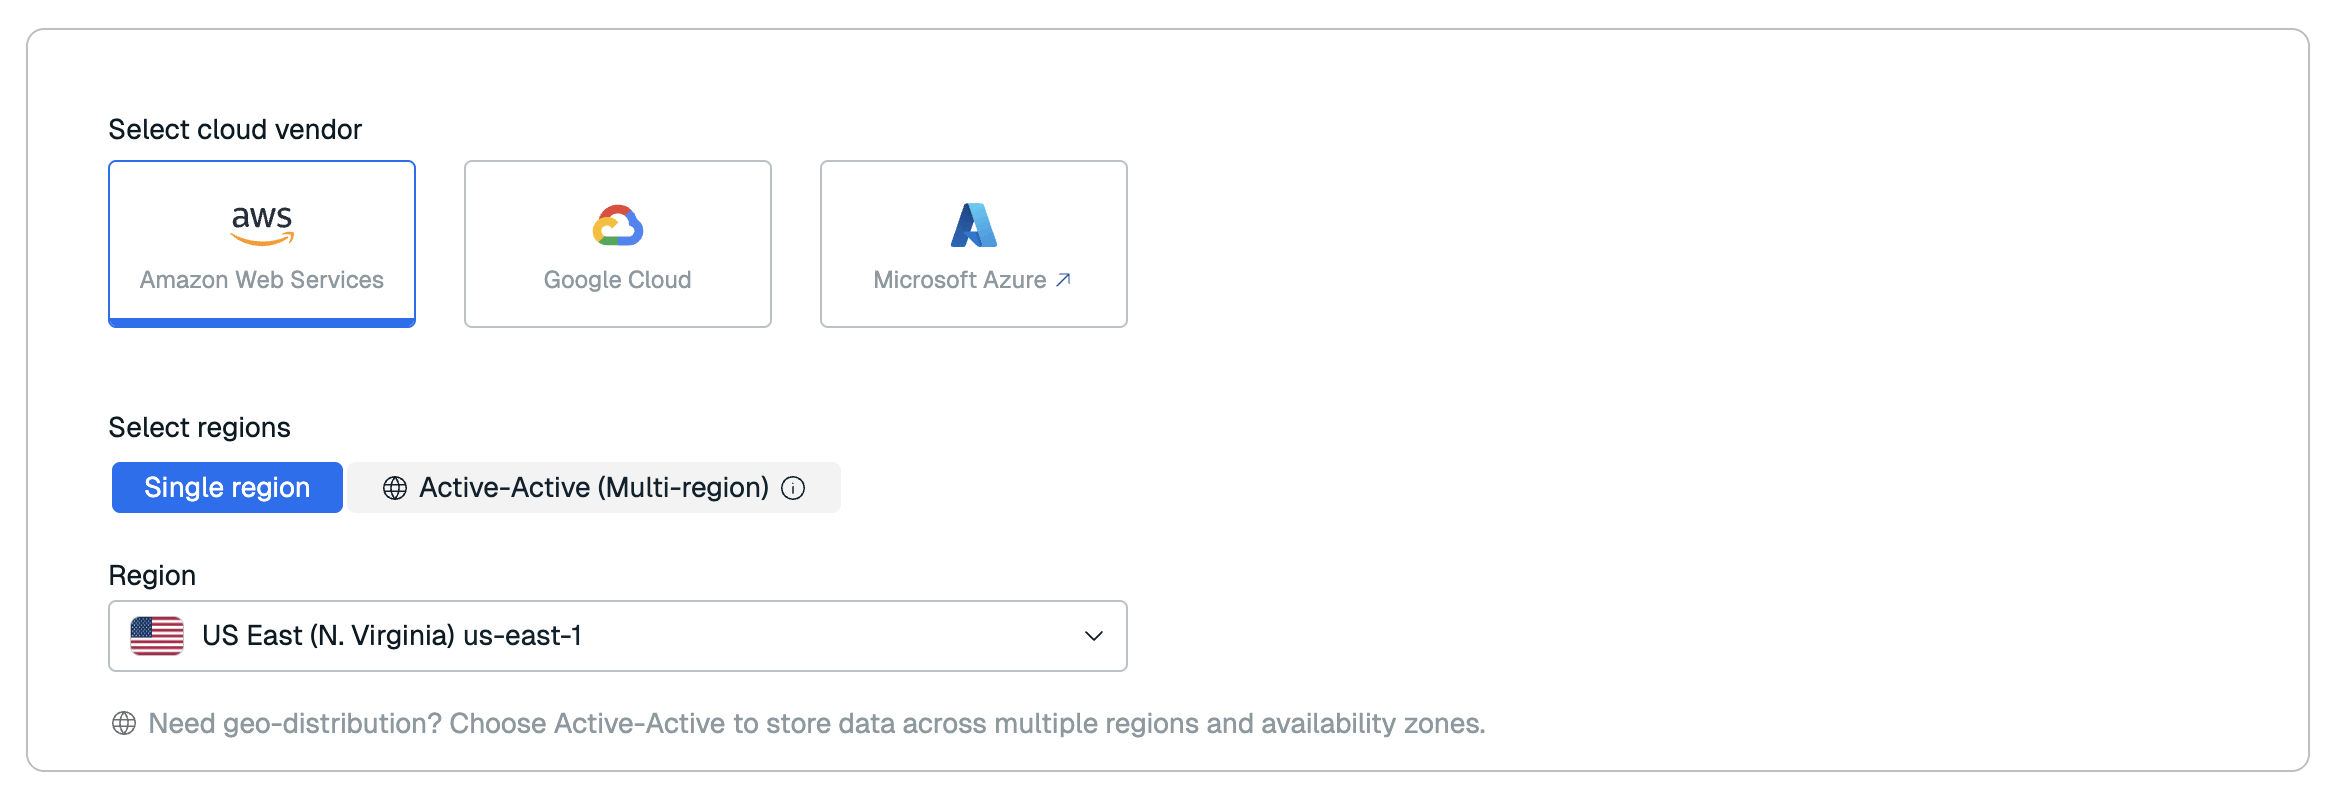
Task: Select the Microsoft Azure vendor label
Action: (959, 280)
